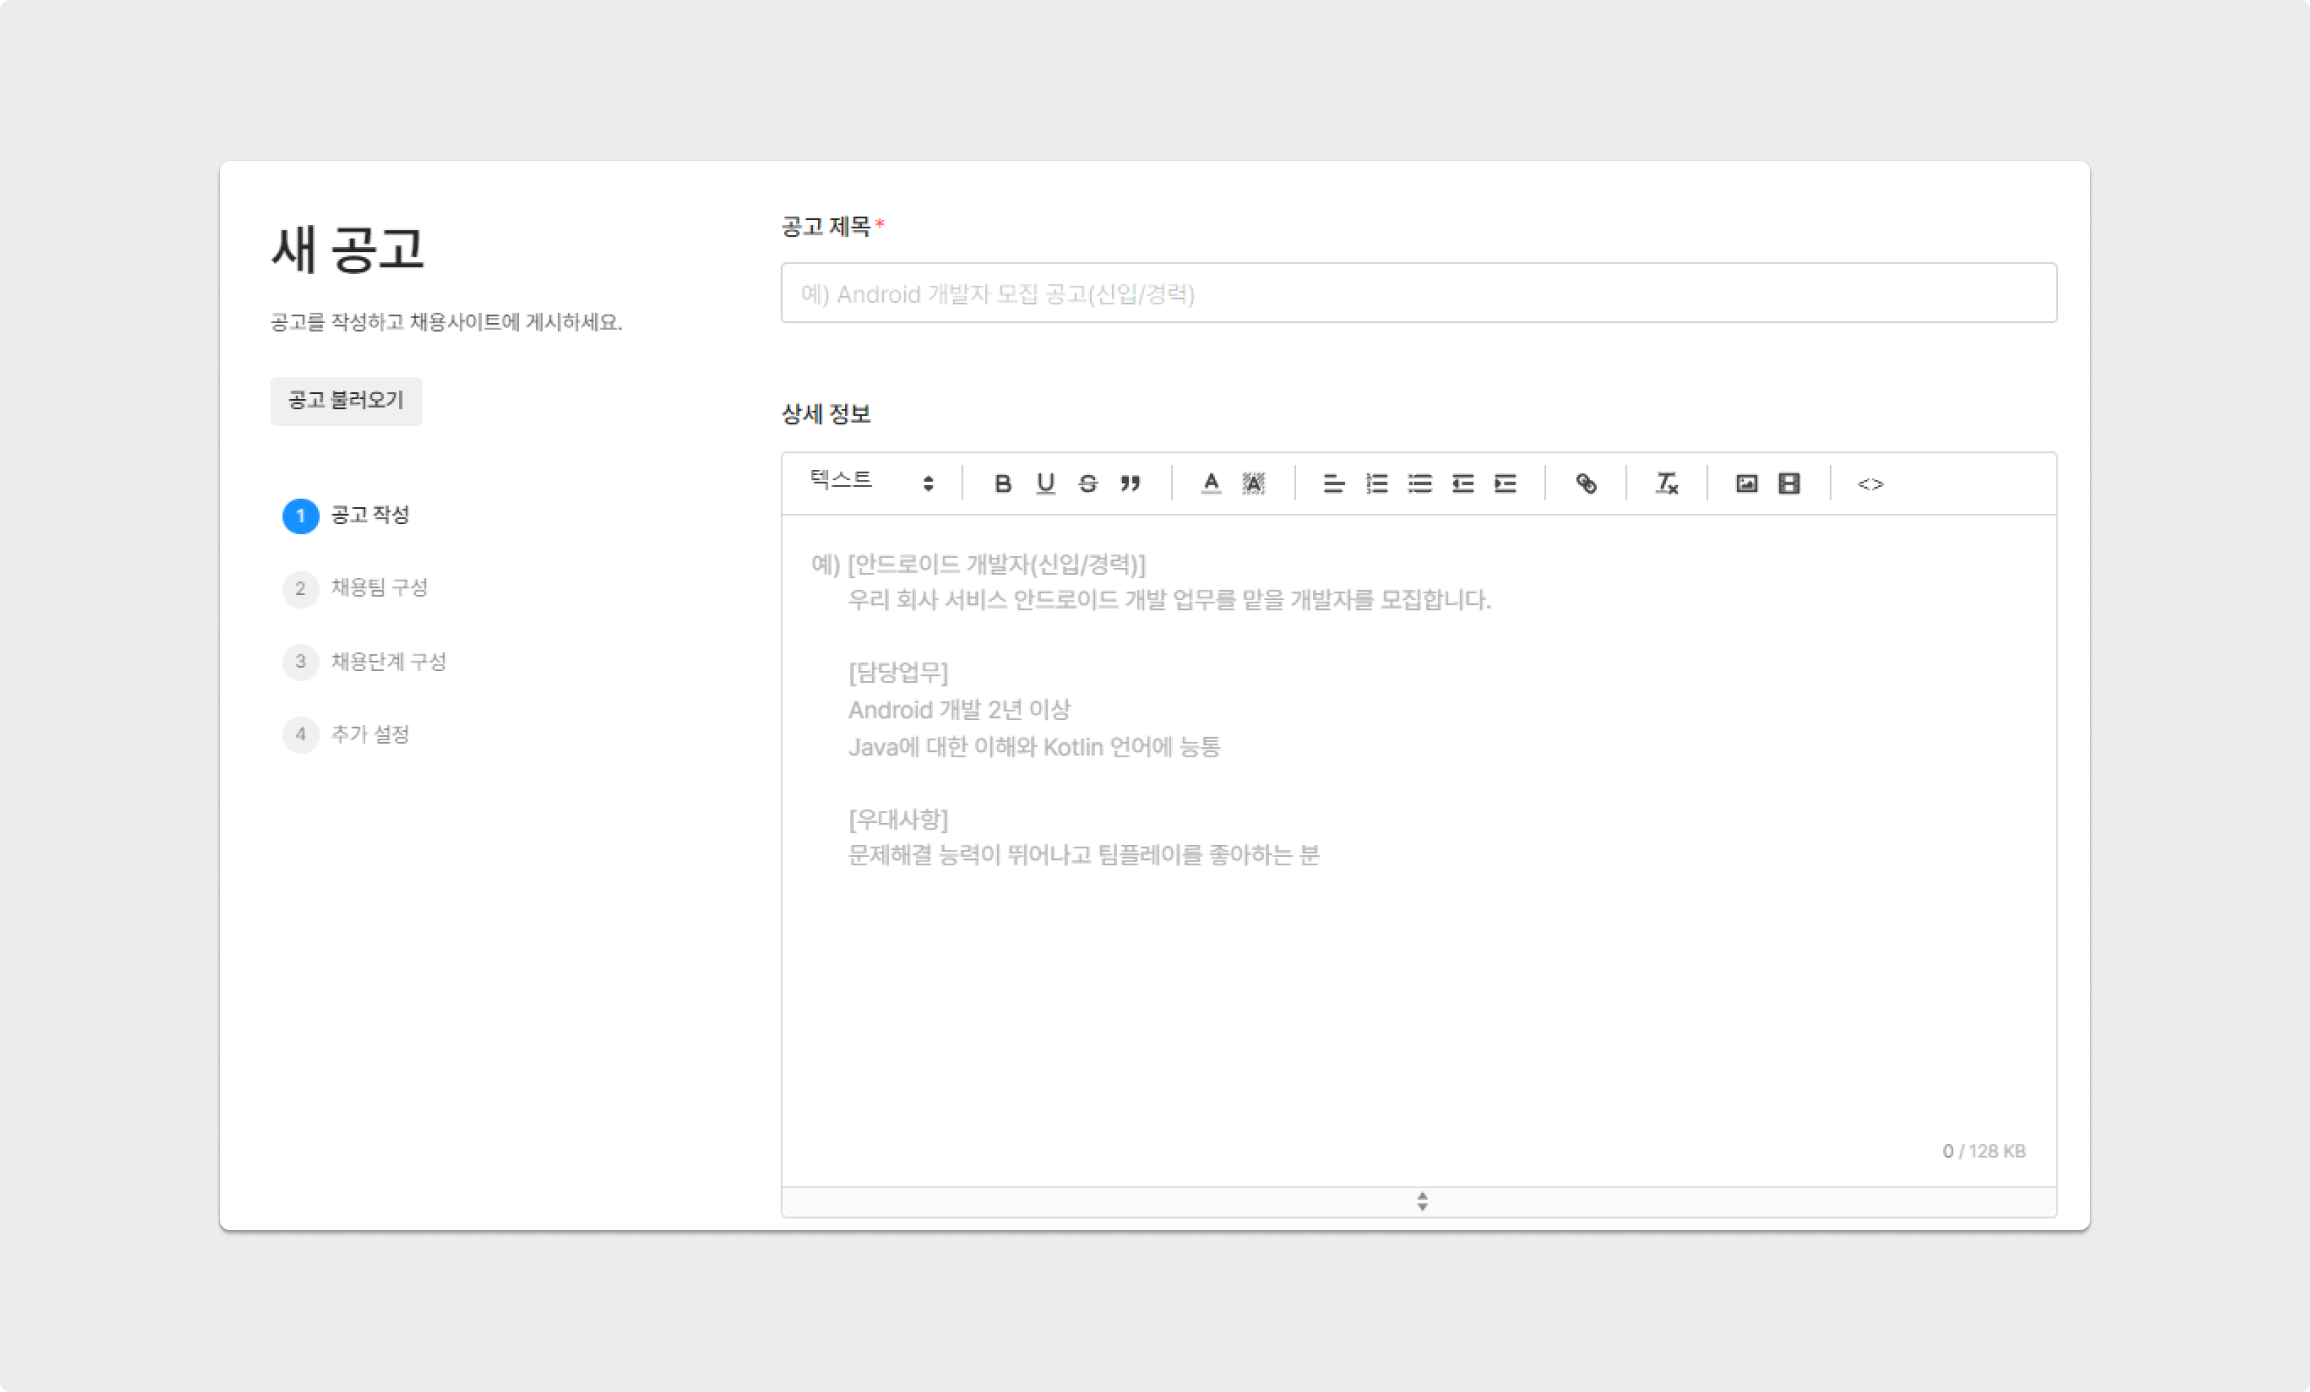Click the 공고 불러오기 button
The height and width of the screenshot is (1392, 2310).
(x=346, y=401)
